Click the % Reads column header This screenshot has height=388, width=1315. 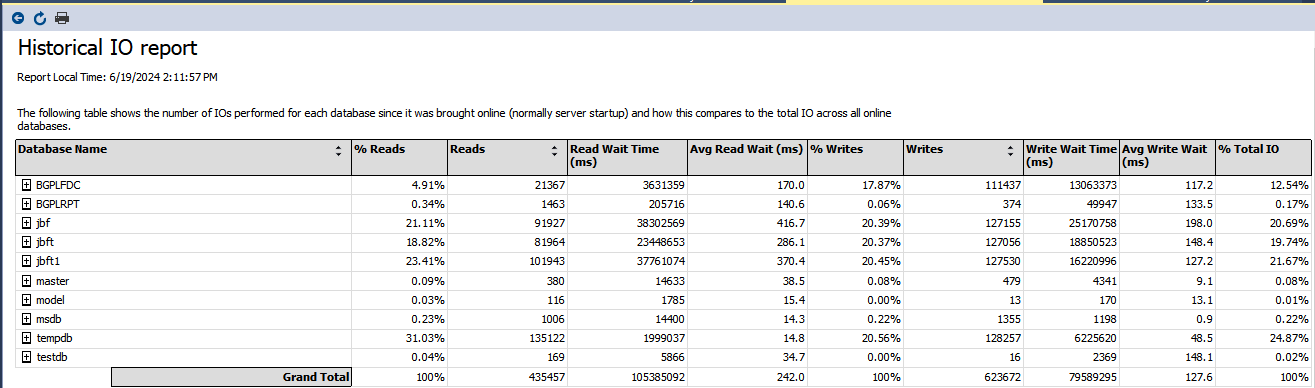(x=399, y=157)
